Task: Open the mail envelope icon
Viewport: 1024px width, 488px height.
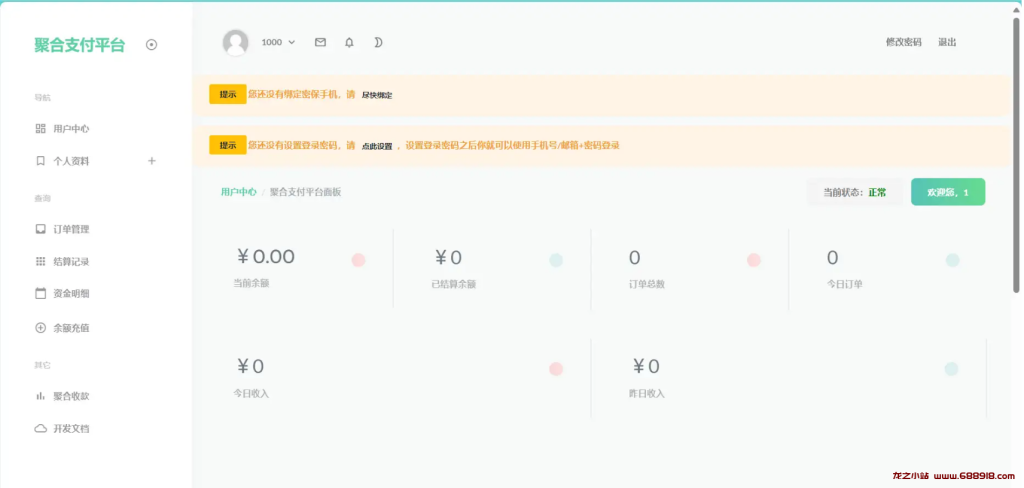Action: pyautogui.click(x=320, y=42)
